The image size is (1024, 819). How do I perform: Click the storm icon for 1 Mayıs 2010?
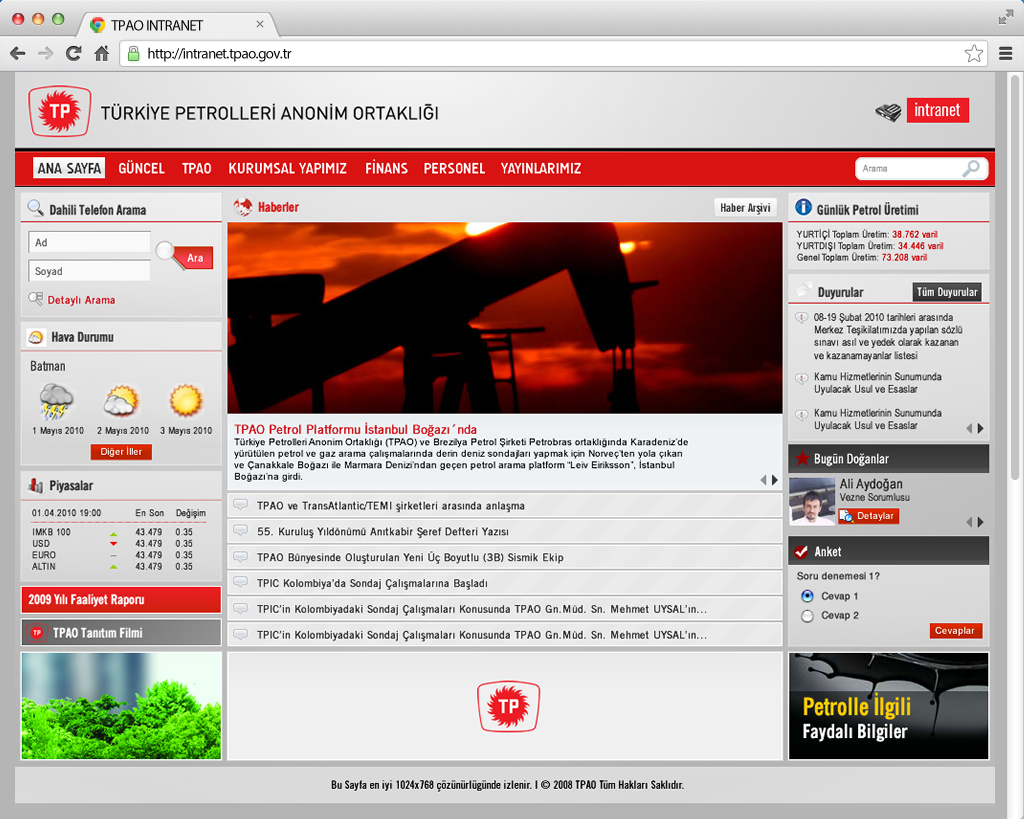click(56, 402)
